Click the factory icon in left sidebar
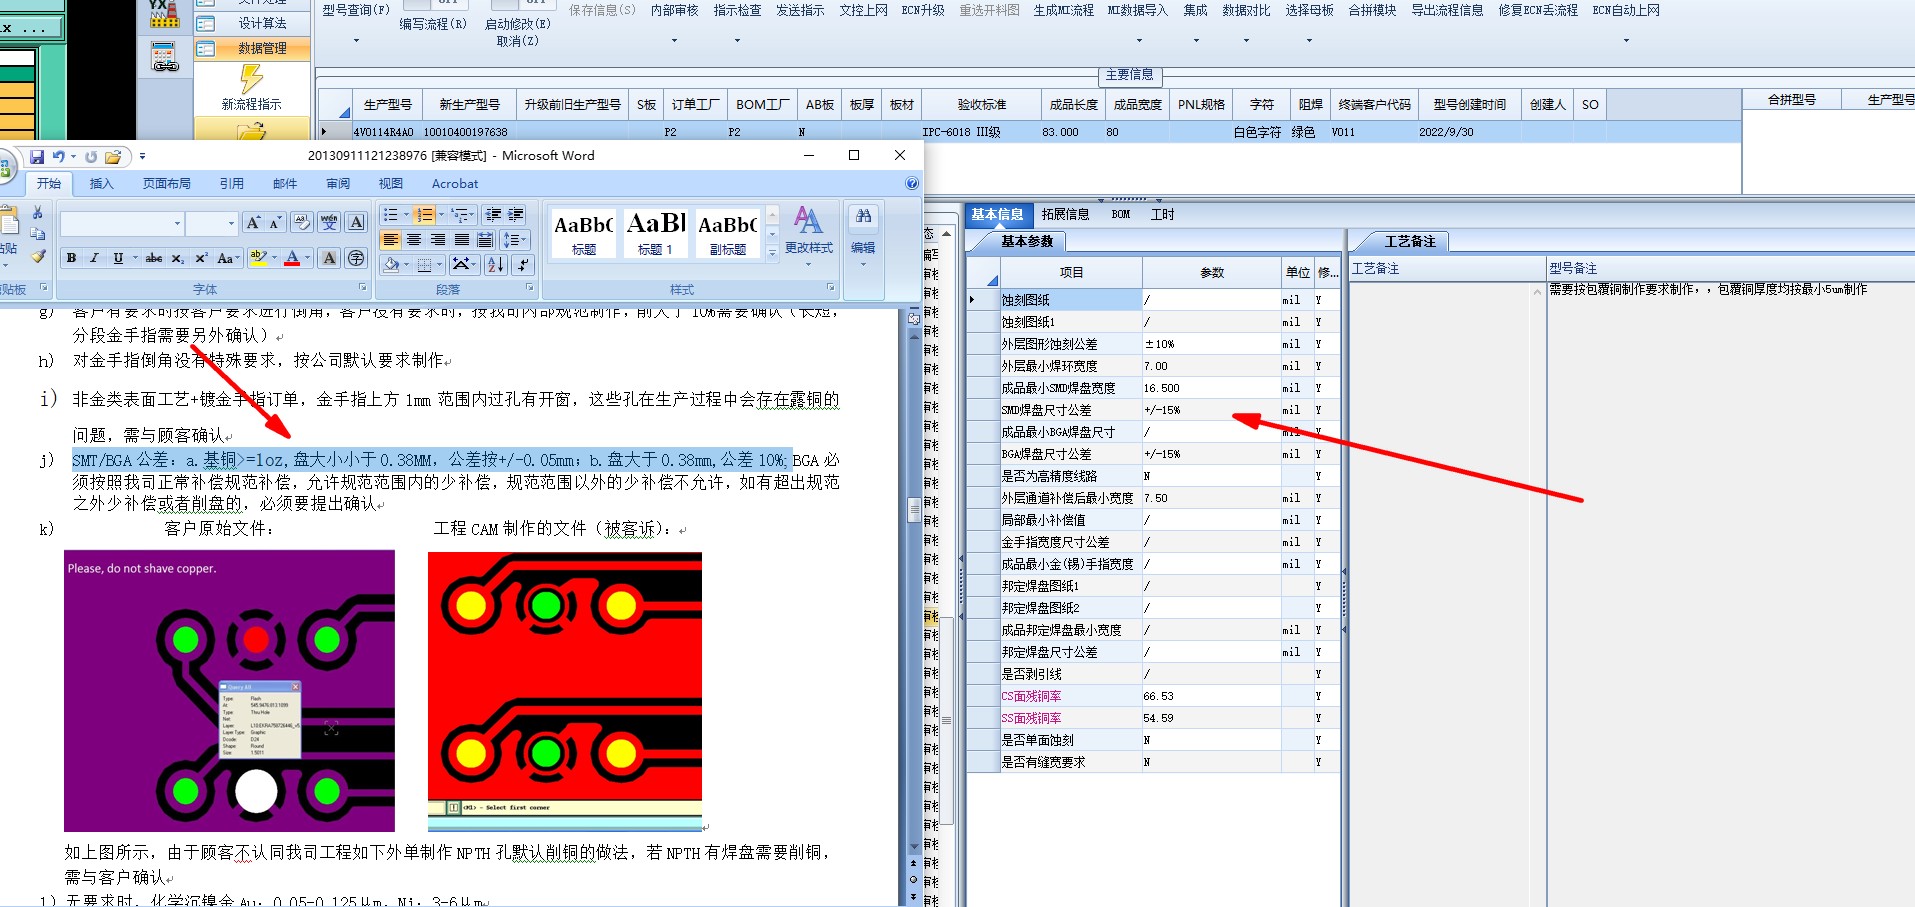The height and width of the screenshot is (907, 1915). (165, 14)
